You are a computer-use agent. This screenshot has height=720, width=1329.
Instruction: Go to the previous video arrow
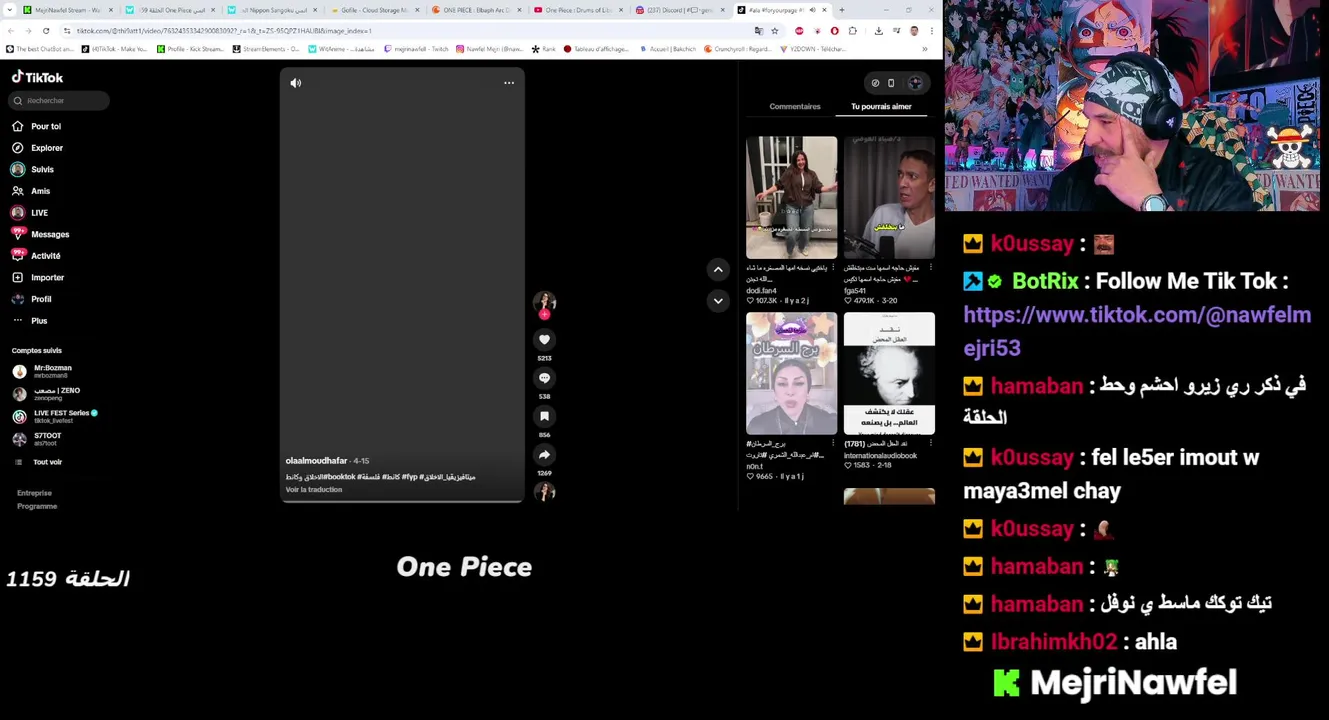[718, 269]
